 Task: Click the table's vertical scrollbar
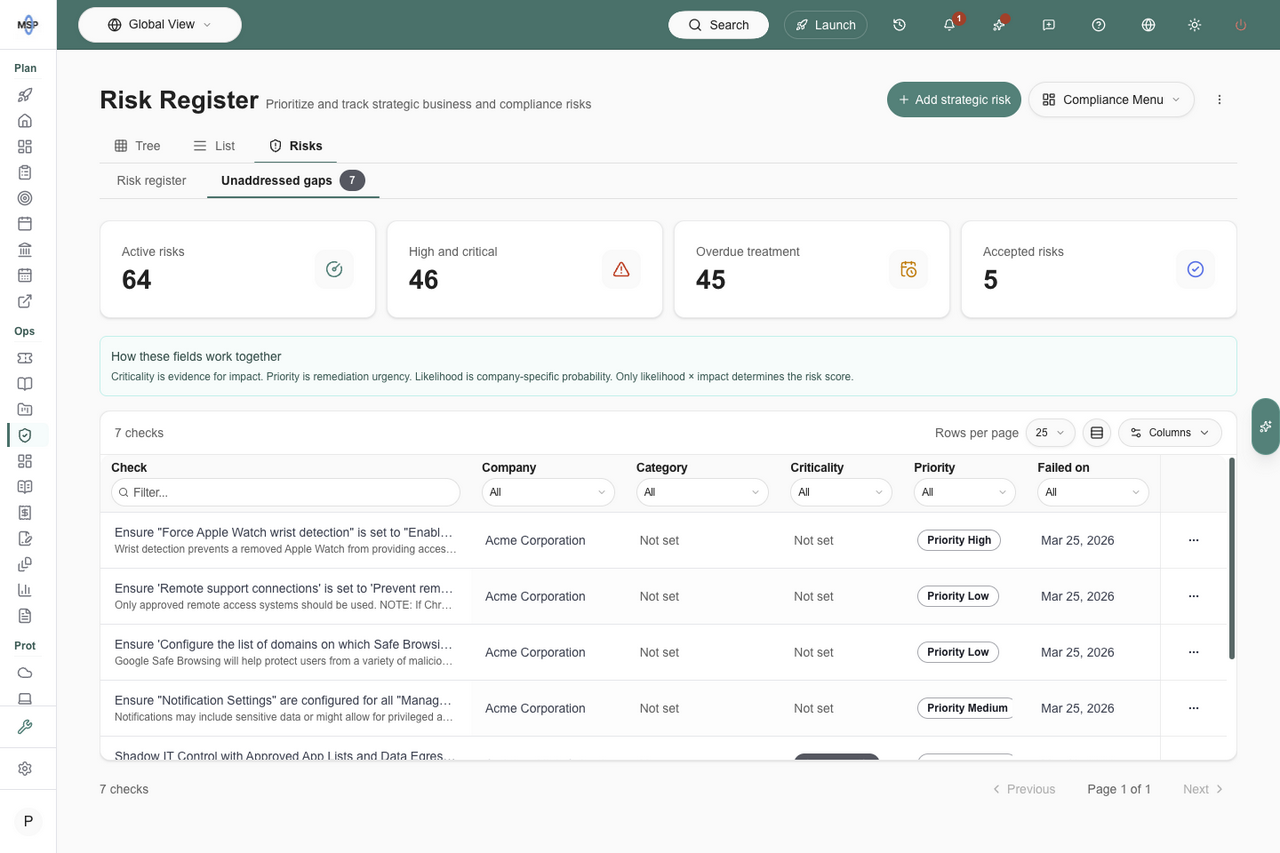click(1231, 559)
